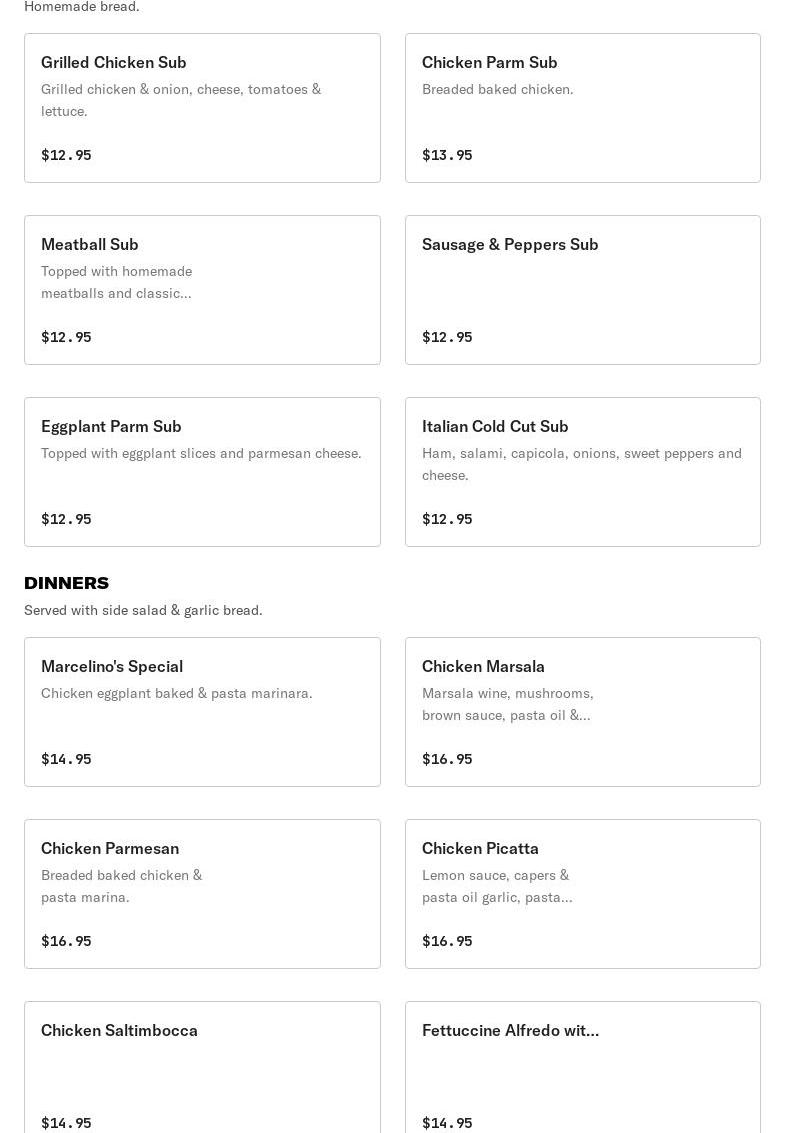Choose the Chicken Marsala dinner

582,712
